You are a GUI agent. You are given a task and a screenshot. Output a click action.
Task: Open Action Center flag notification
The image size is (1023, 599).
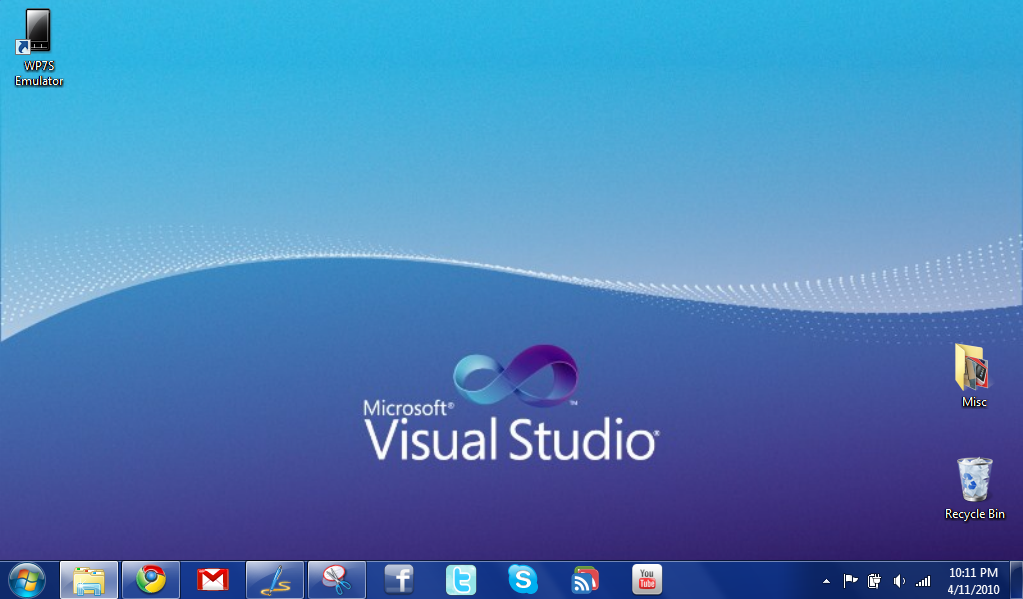pyautogui.click(x=850, y=580)
